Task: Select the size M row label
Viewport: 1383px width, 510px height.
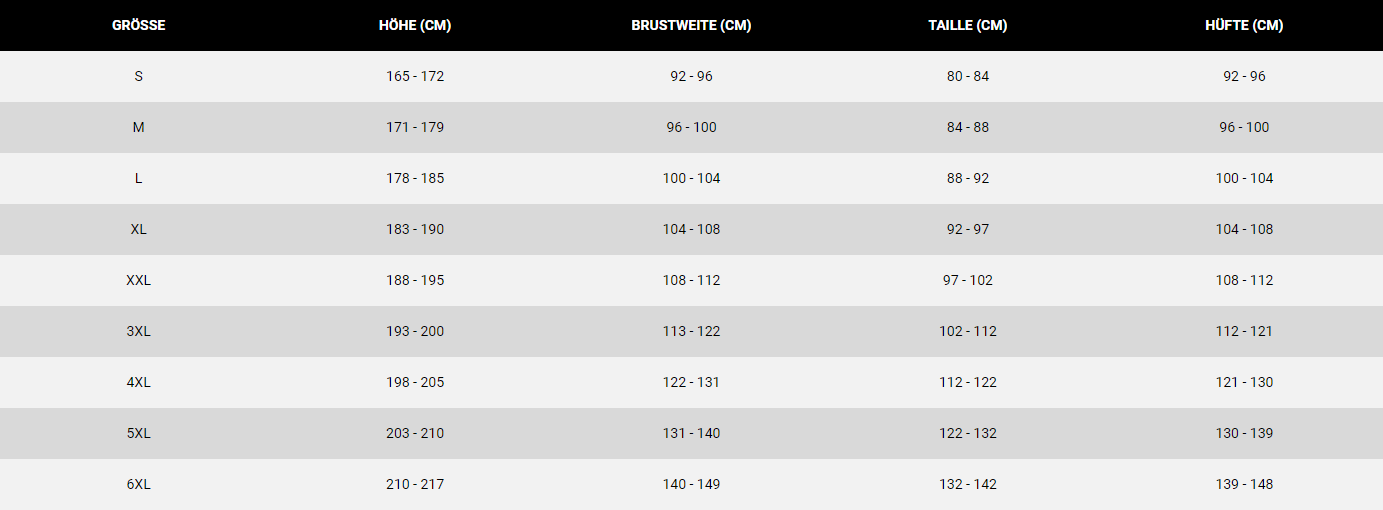Action: (x=138, y=127)
